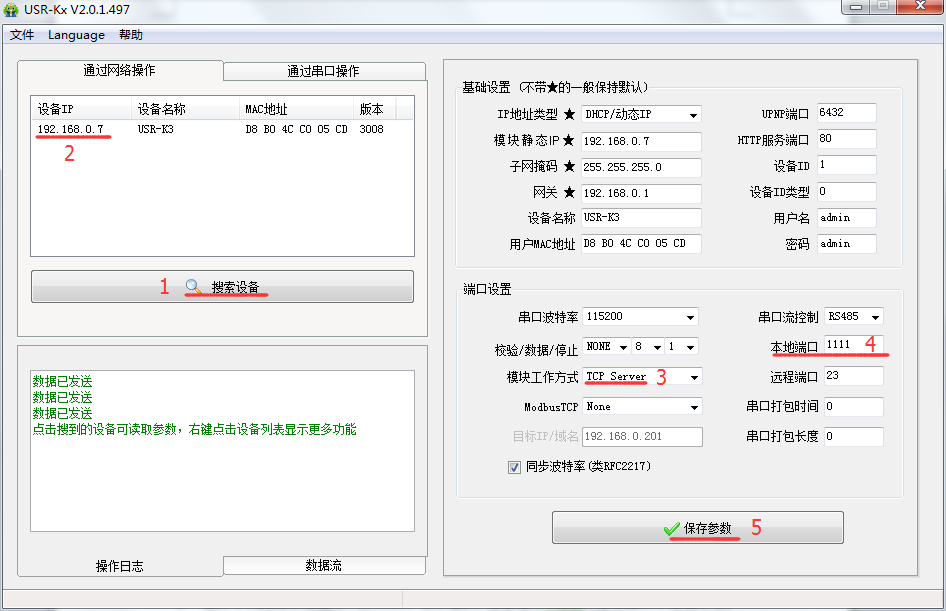The image size is (946, 611).
Task: Open the 文件 menu
Action: tap(22, 35)
